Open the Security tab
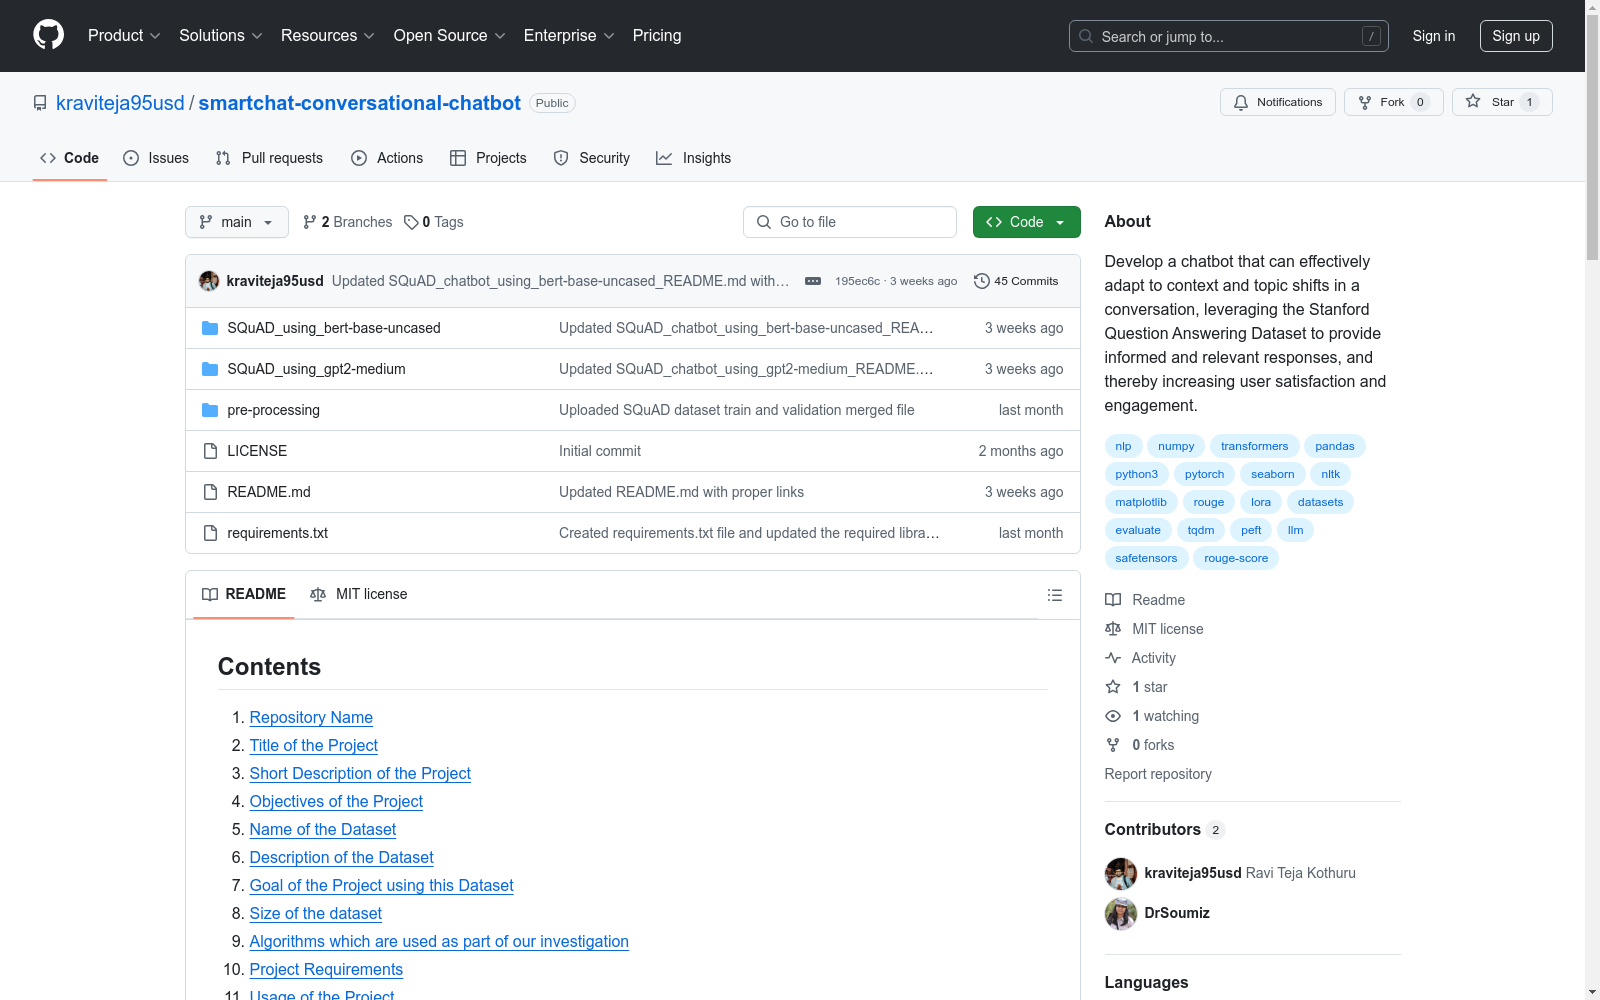This screenshot has height=1000, width=1600. tap(592, 158)
